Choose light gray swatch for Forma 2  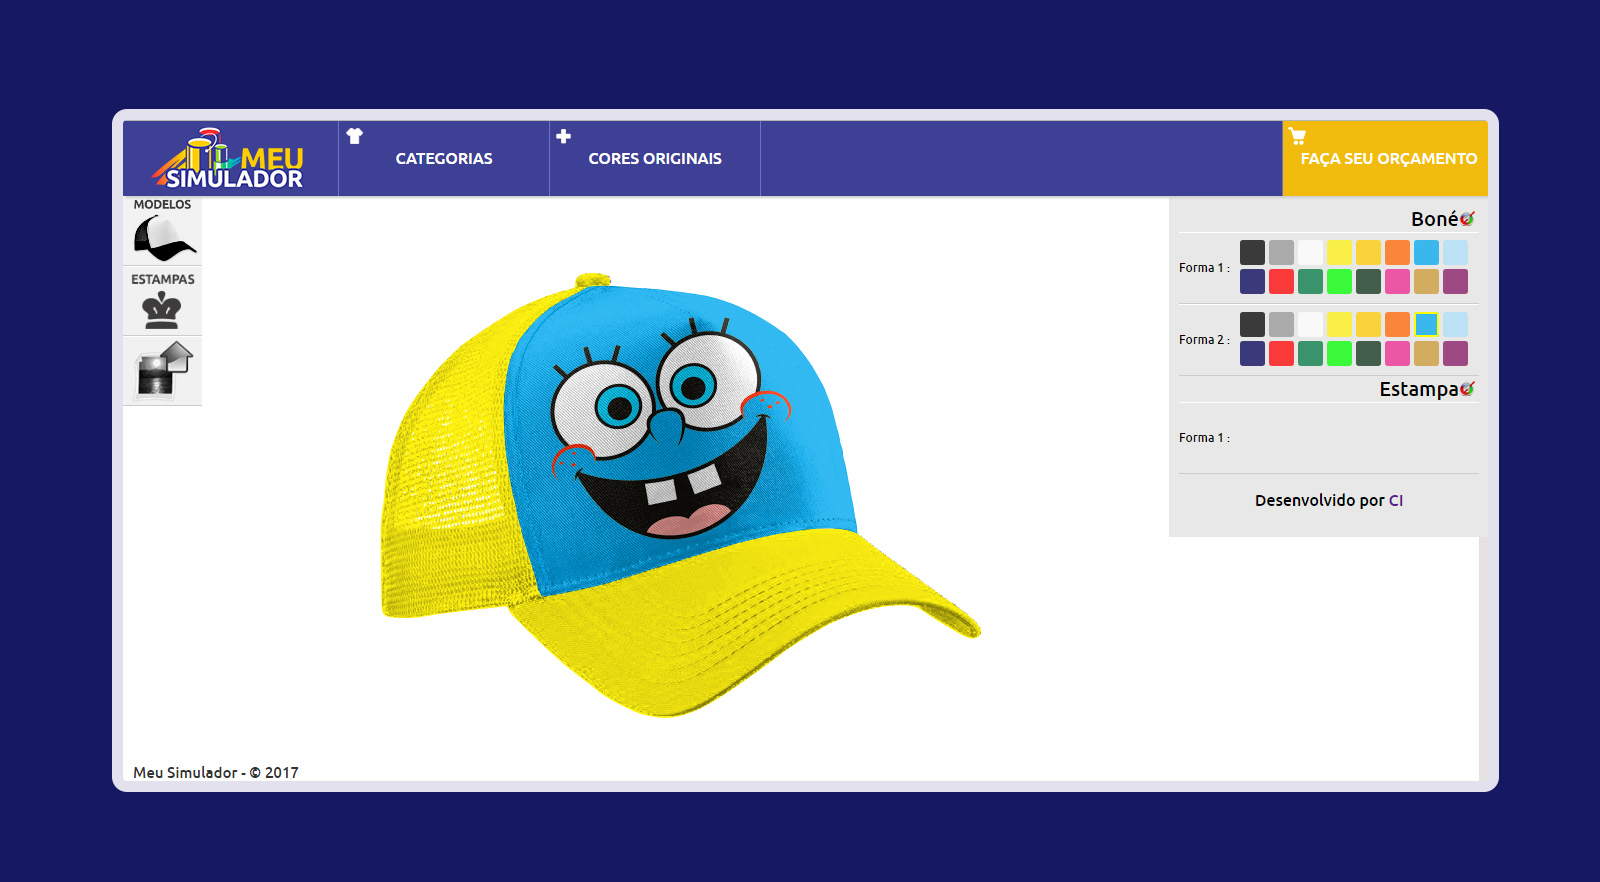1281,324
